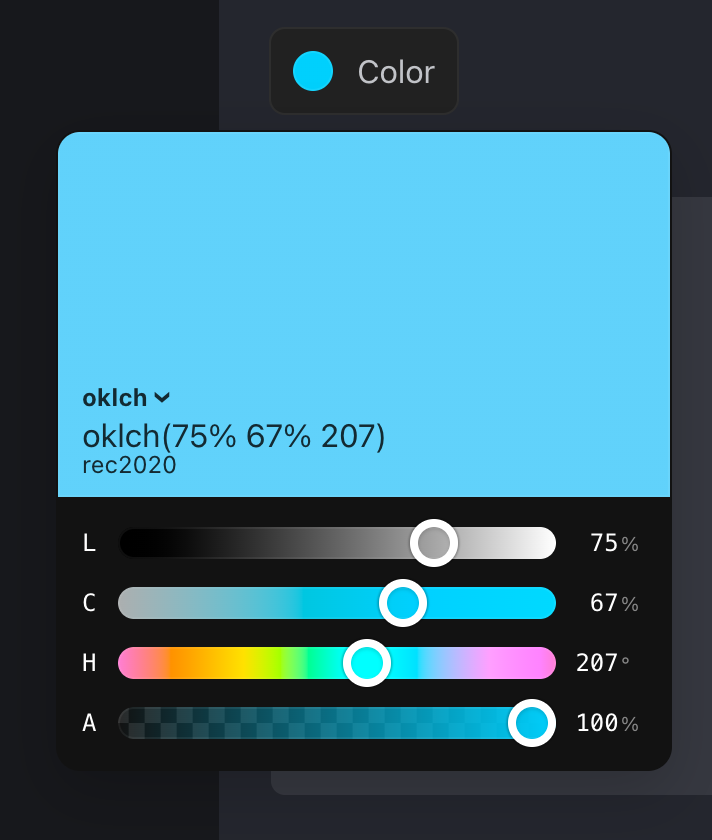This screenshot has width=712, height=840.
Task: Select the H hue slider handle
Action: tap(367, 663)
